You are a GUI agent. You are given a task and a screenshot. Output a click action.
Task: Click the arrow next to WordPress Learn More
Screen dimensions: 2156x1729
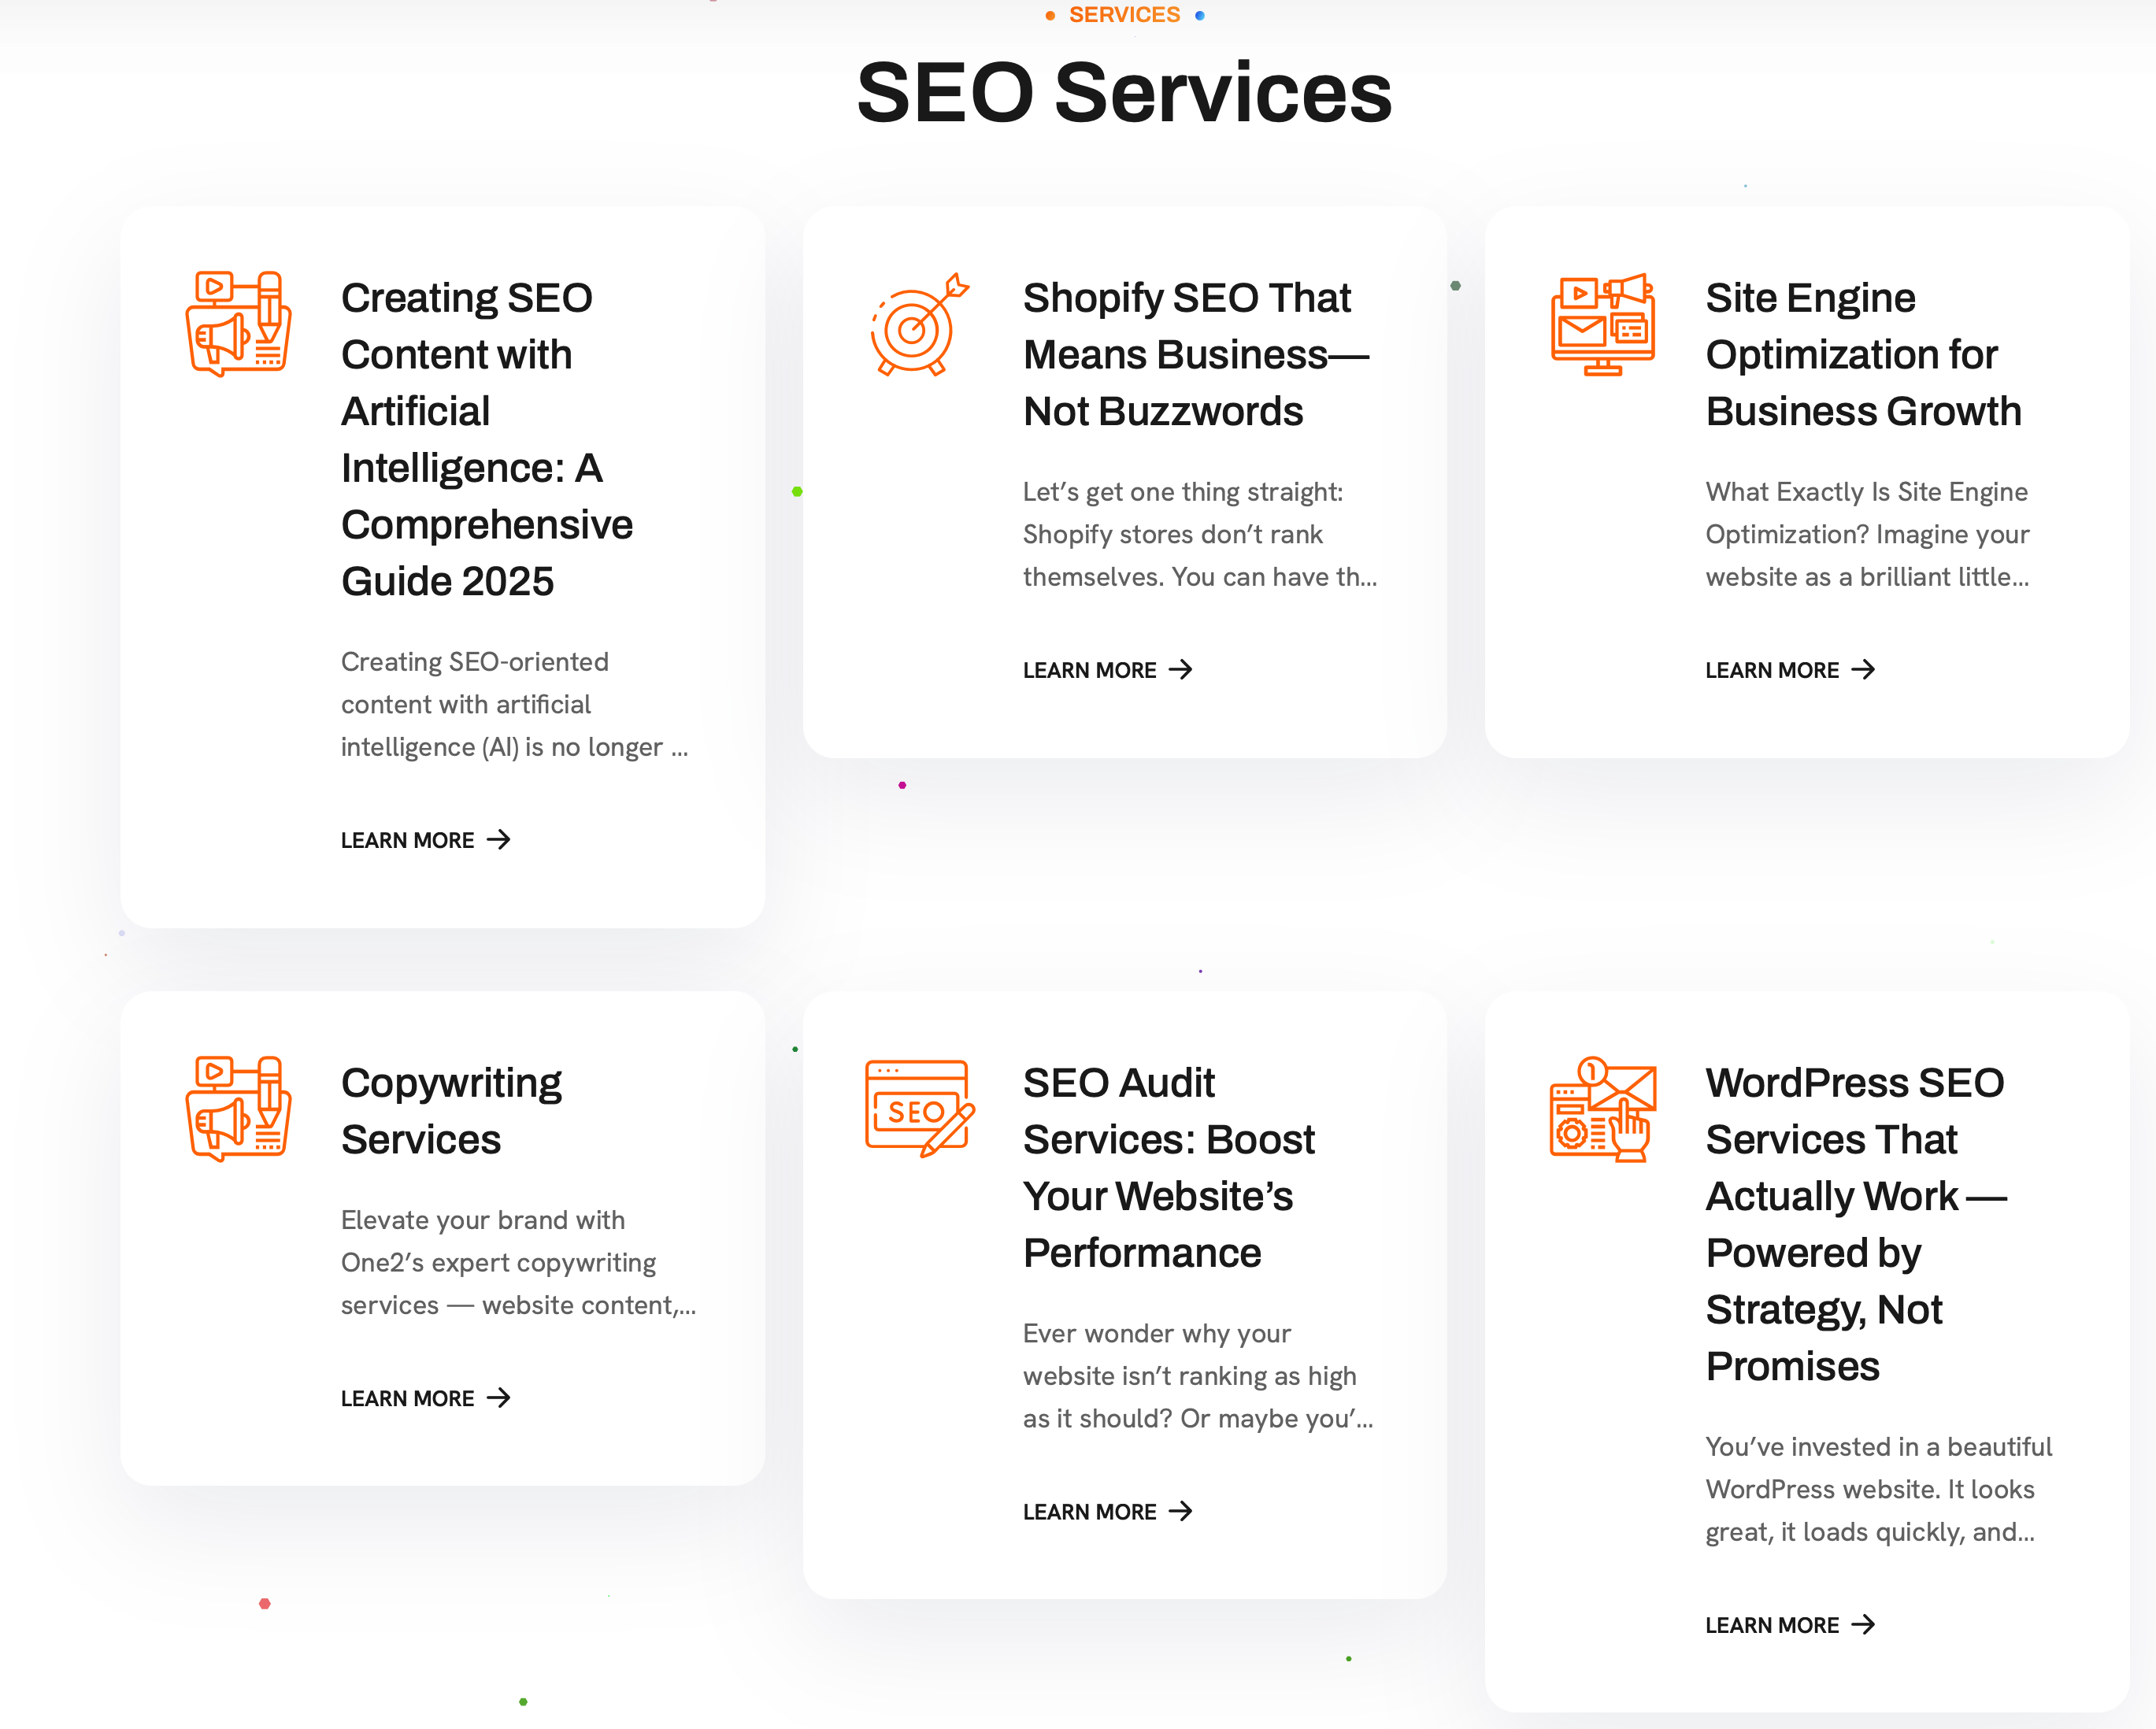tap(1863, 1625)
